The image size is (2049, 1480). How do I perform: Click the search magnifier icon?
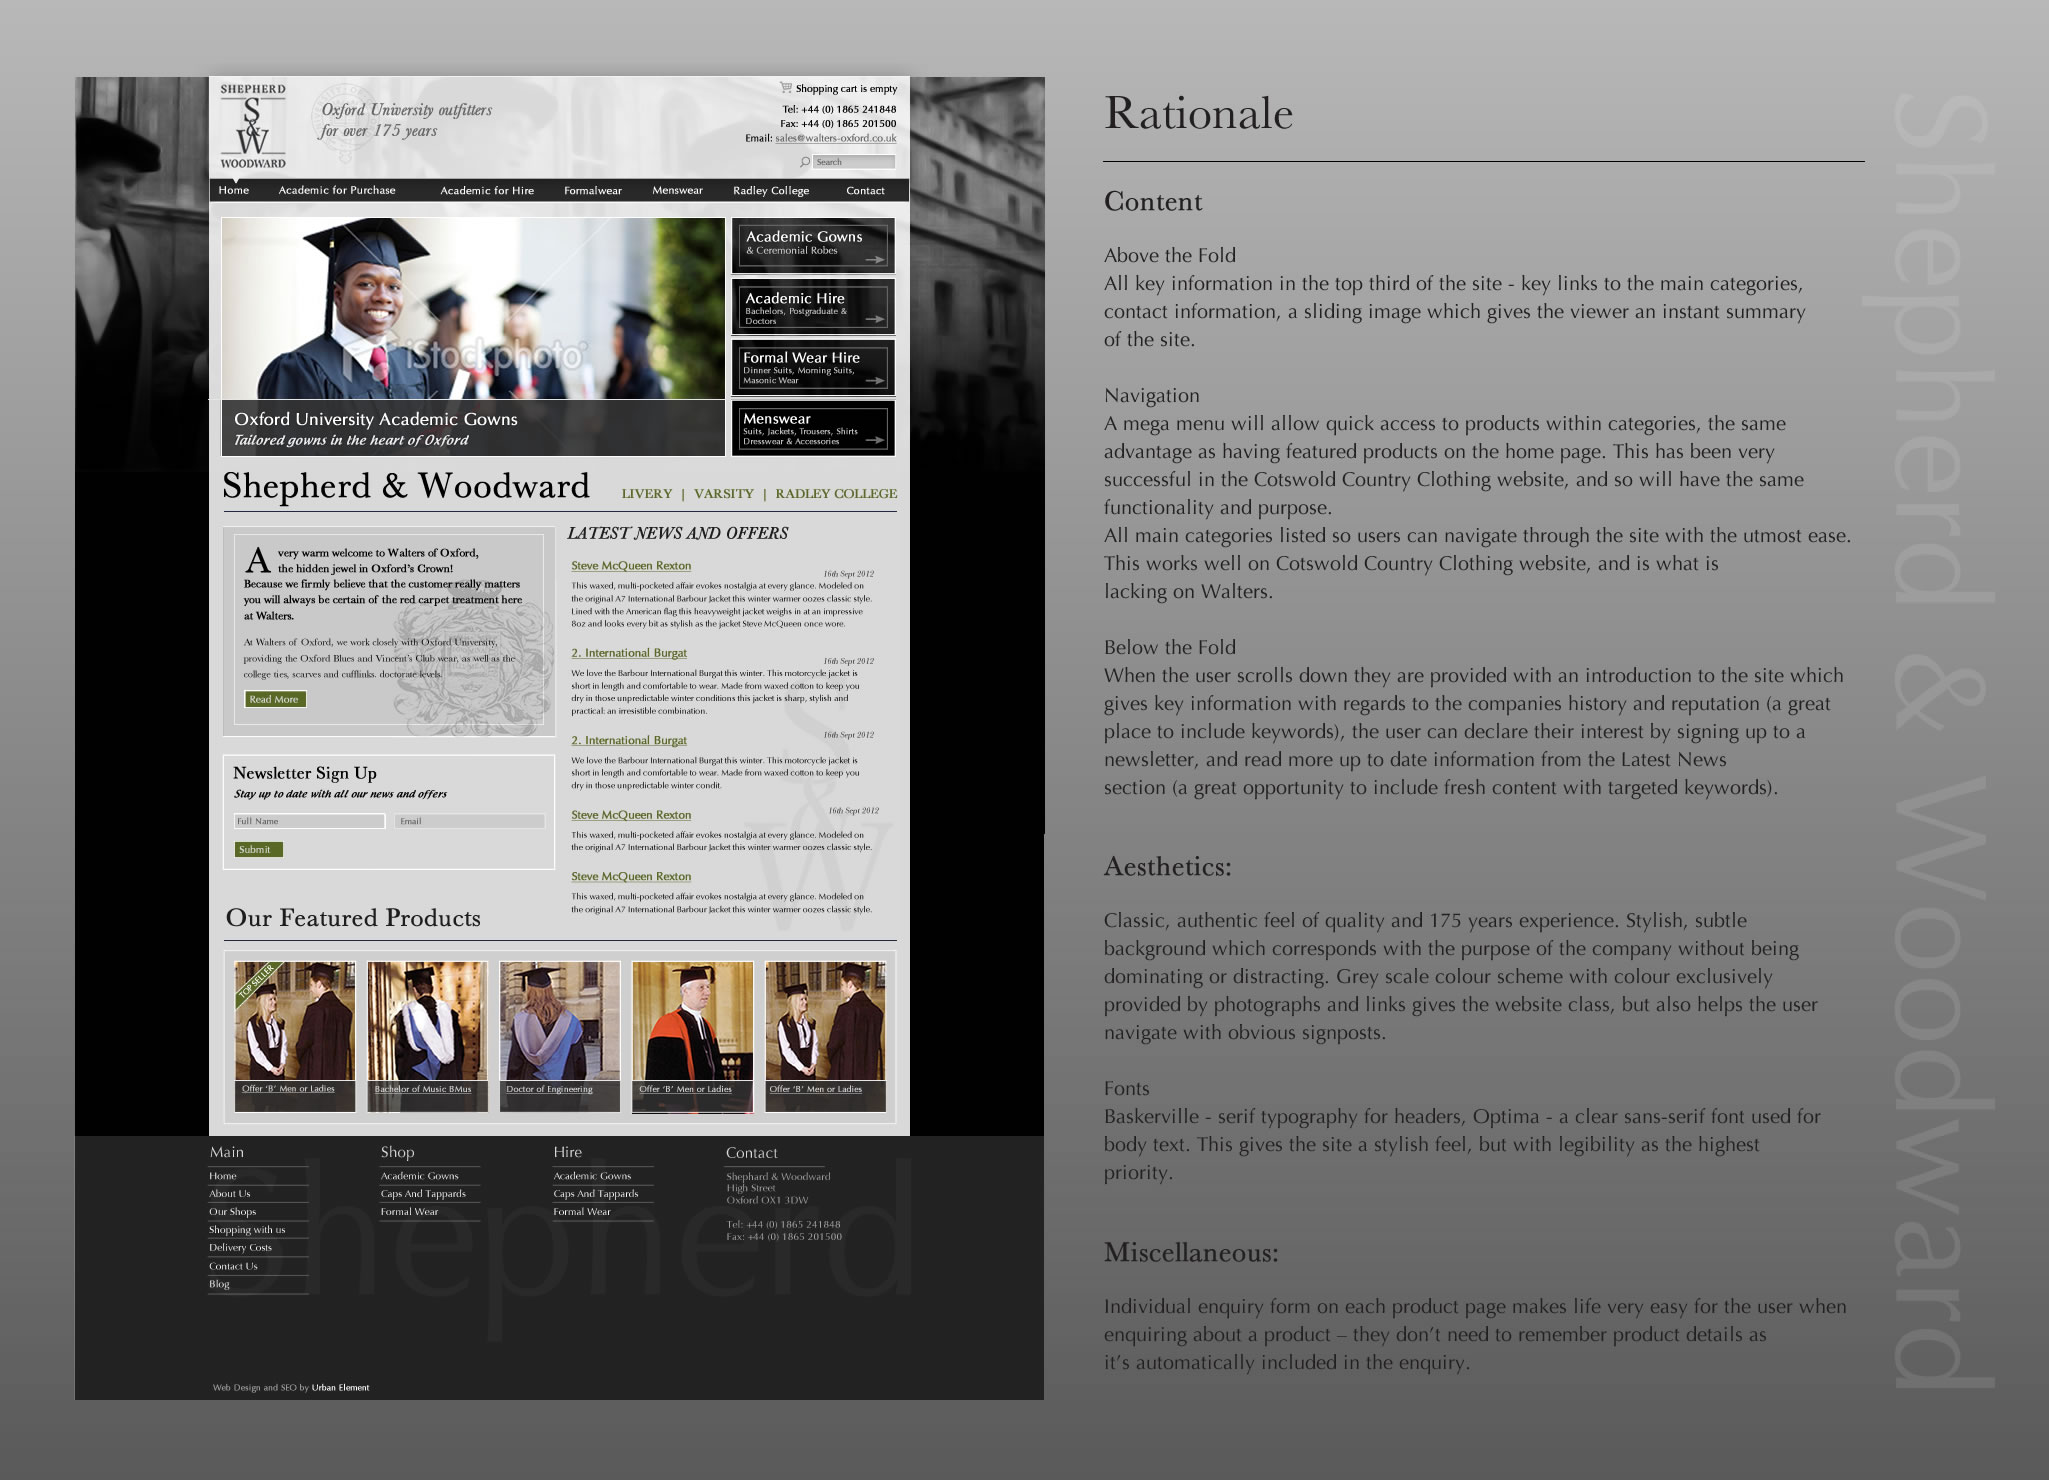pos(805,162)
